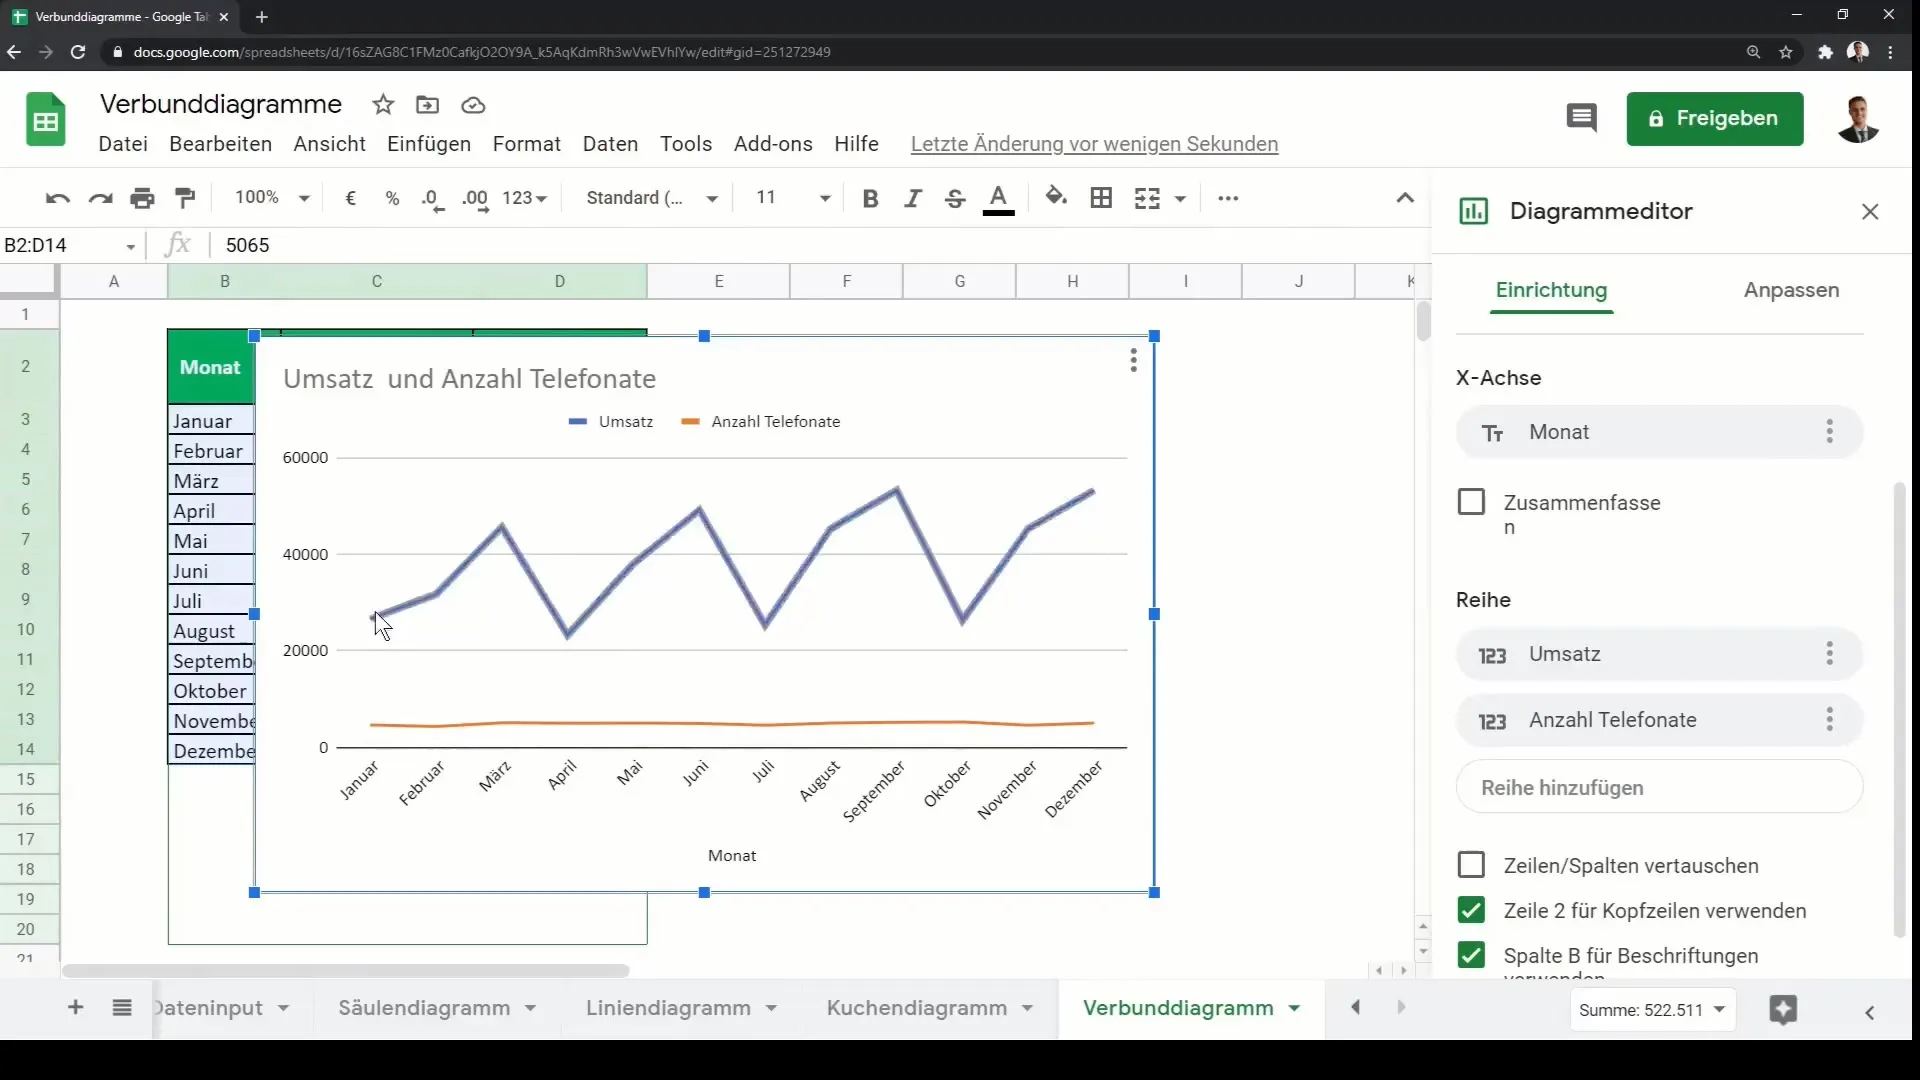Open options for Monat X-axis

[1830, 432]
